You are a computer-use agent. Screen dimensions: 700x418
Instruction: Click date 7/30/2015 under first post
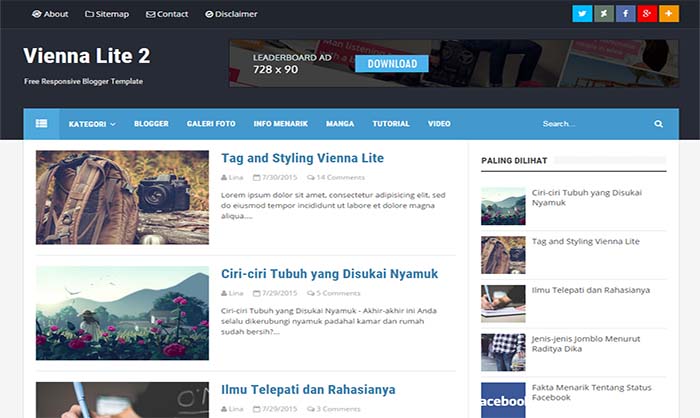pos(275,177)
